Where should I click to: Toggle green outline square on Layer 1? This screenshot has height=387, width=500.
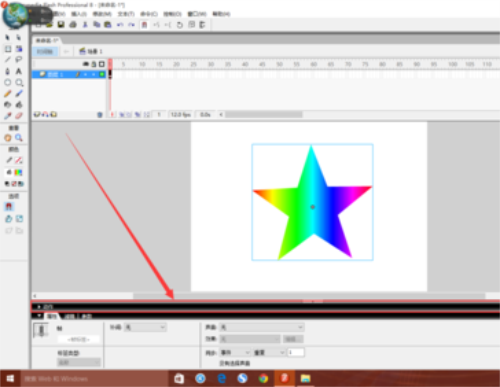pyautogui.click(x=102, y=74)
